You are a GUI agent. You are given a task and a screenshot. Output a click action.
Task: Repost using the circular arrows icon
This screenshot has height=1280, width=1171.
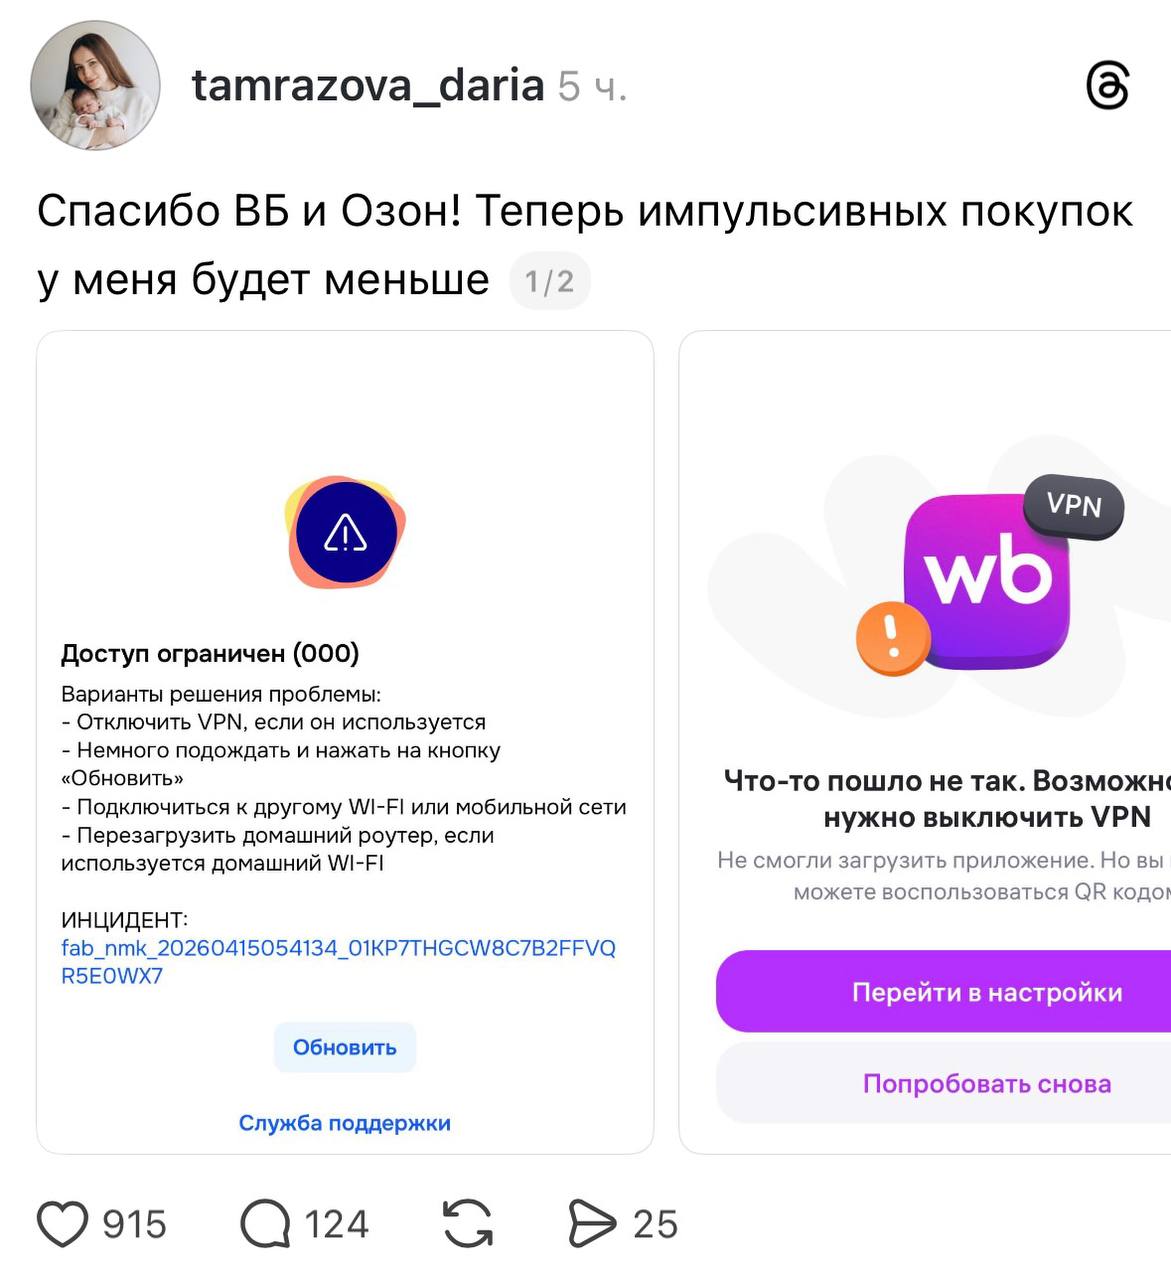pos(468,1223)
